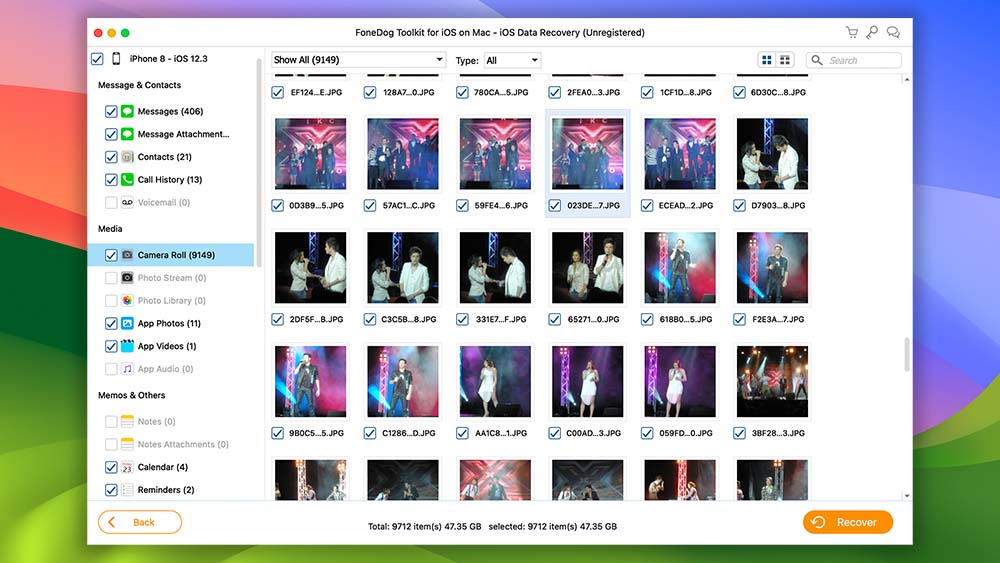The height and width of the screenshot is (563, 1000).
Task: Deselect photo 9B0C5...5.JPG checkbox
Action: 277,433
